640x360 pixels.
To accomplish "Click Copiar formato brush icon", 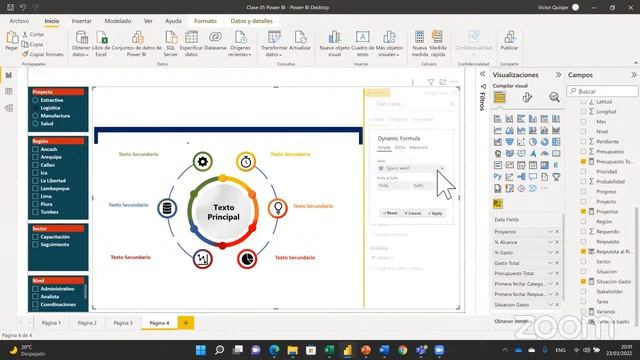I will (25, 54).
